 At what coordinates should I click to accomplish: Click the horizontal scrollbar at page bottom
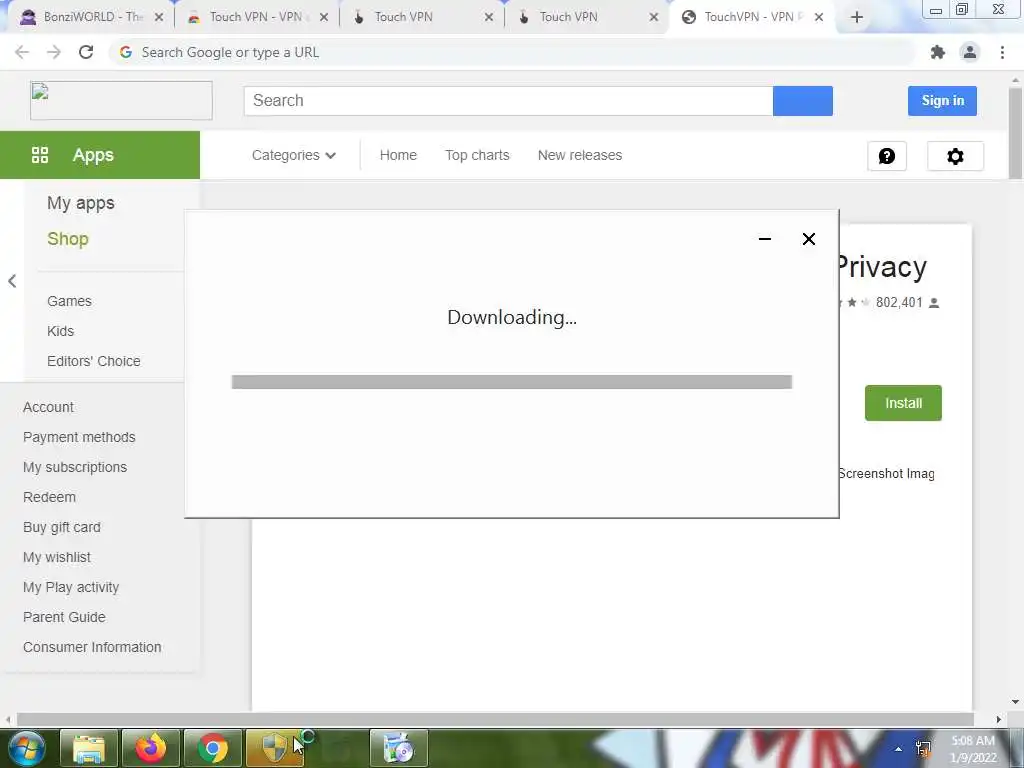pos(495,719)
